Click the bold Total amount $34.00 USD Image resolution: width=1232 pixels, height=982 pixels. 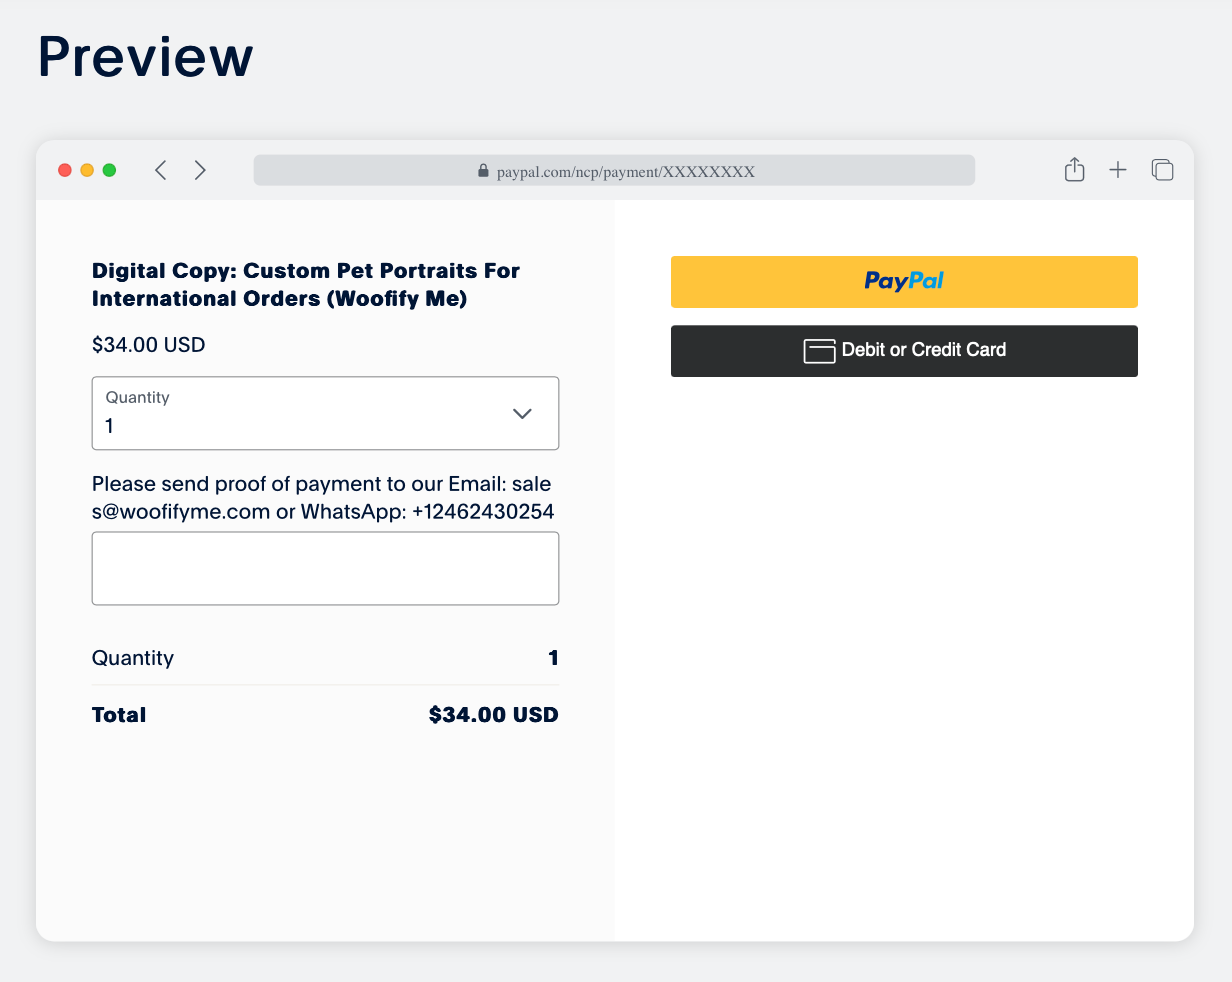[x=493, y=715]
